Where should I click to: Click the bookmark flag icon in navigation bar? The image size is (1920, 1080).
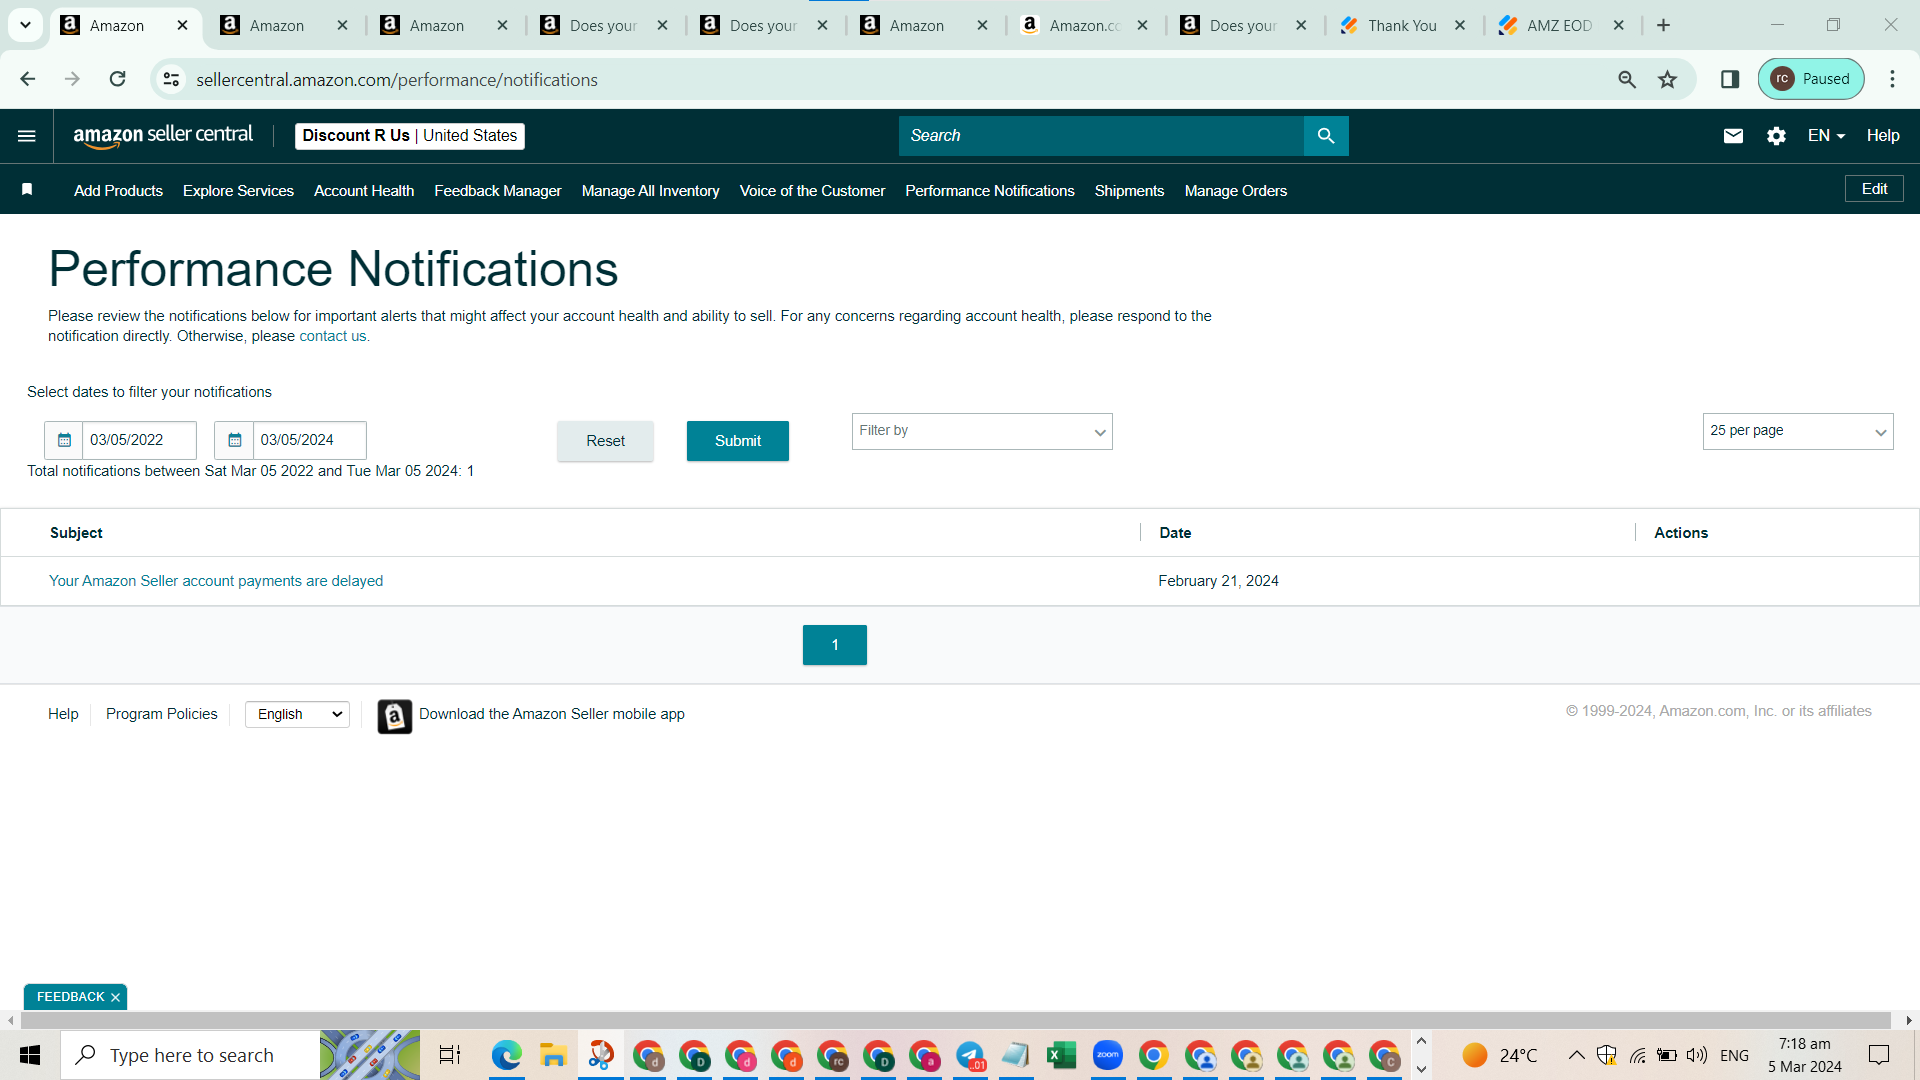[27, 190]
